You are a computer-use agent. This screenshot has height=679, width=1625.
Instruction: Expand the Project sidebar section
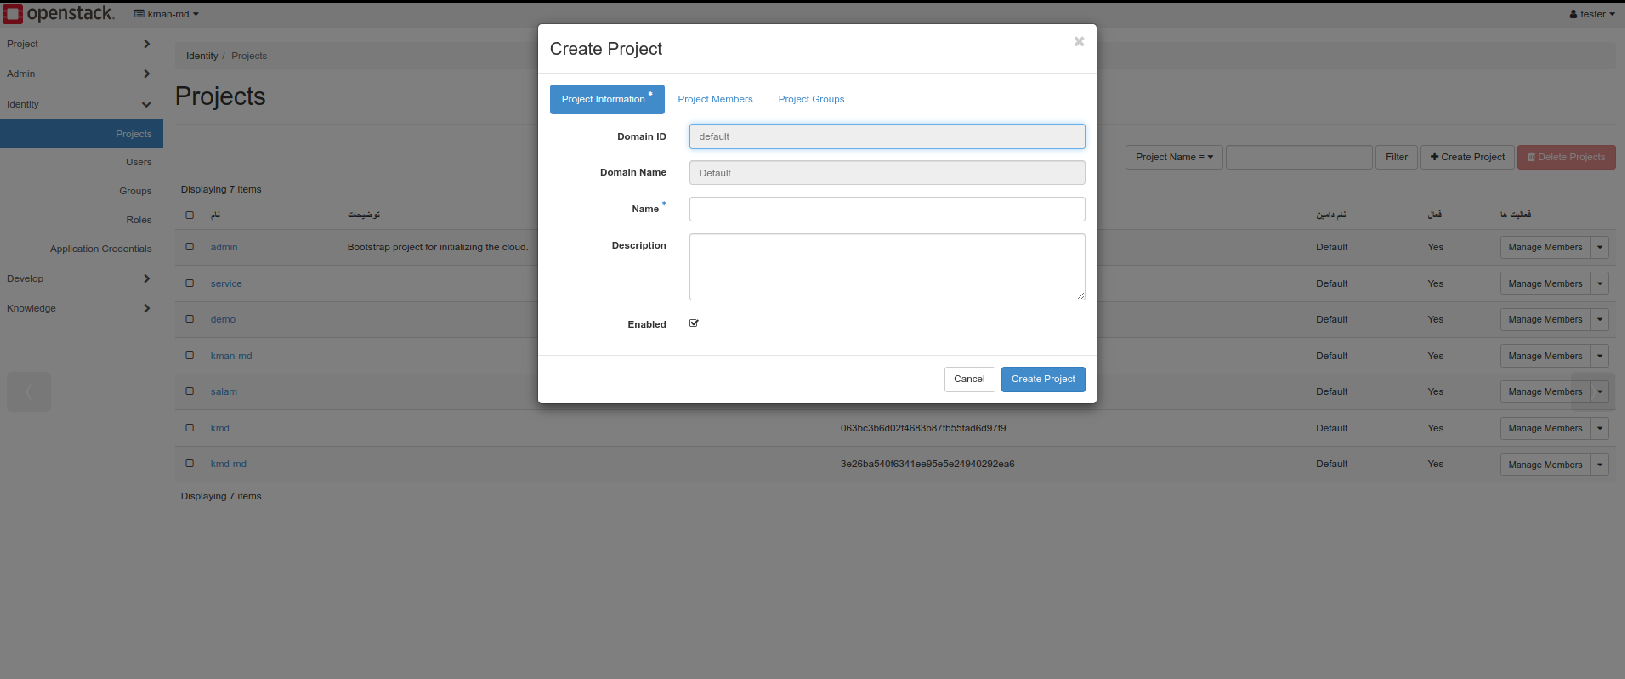pos(81,44)
